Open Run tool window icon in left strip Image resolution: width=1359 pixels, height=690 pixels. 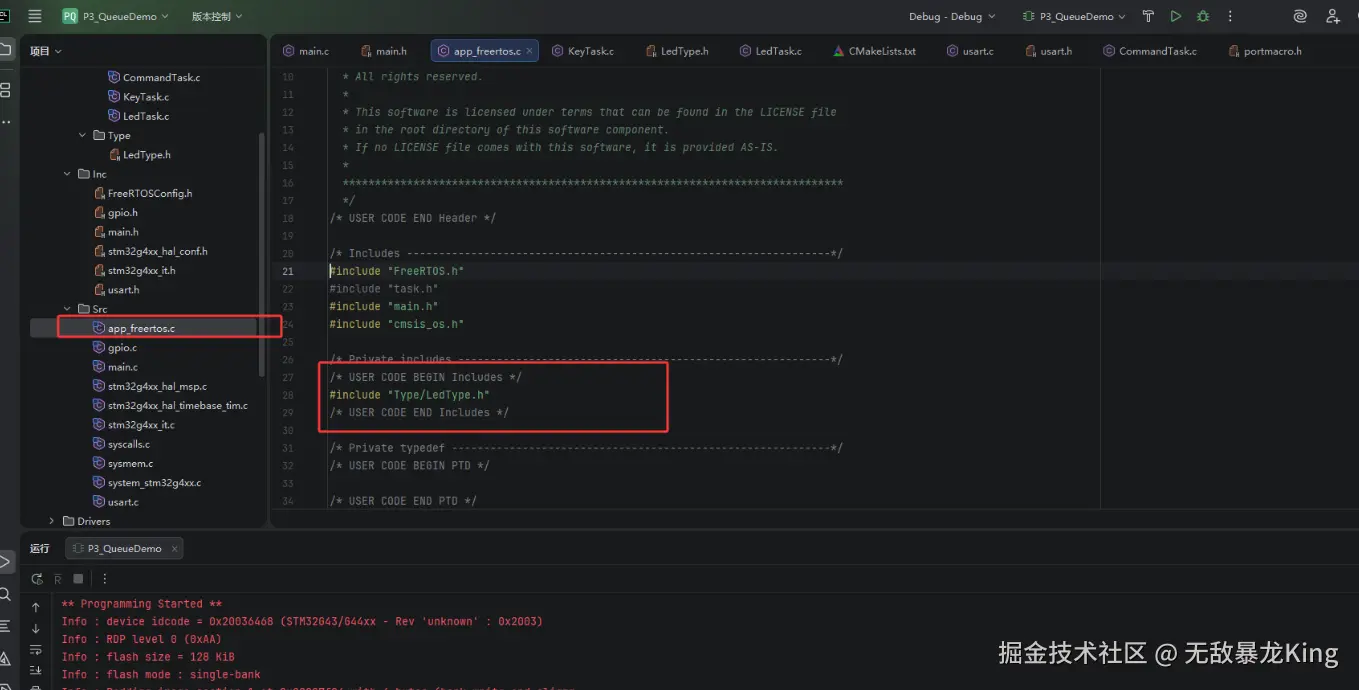(x=6, y=562)
